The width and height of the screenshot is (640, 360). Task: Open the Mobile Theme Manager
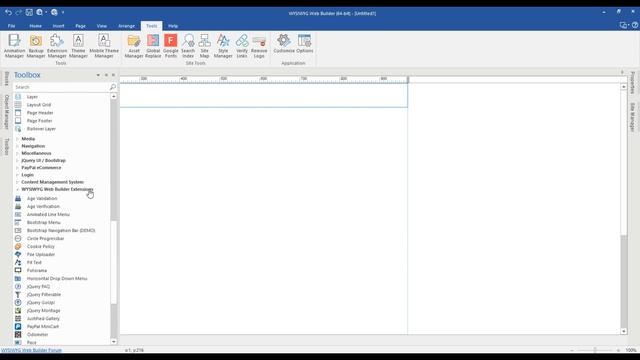tap(104, 46)
